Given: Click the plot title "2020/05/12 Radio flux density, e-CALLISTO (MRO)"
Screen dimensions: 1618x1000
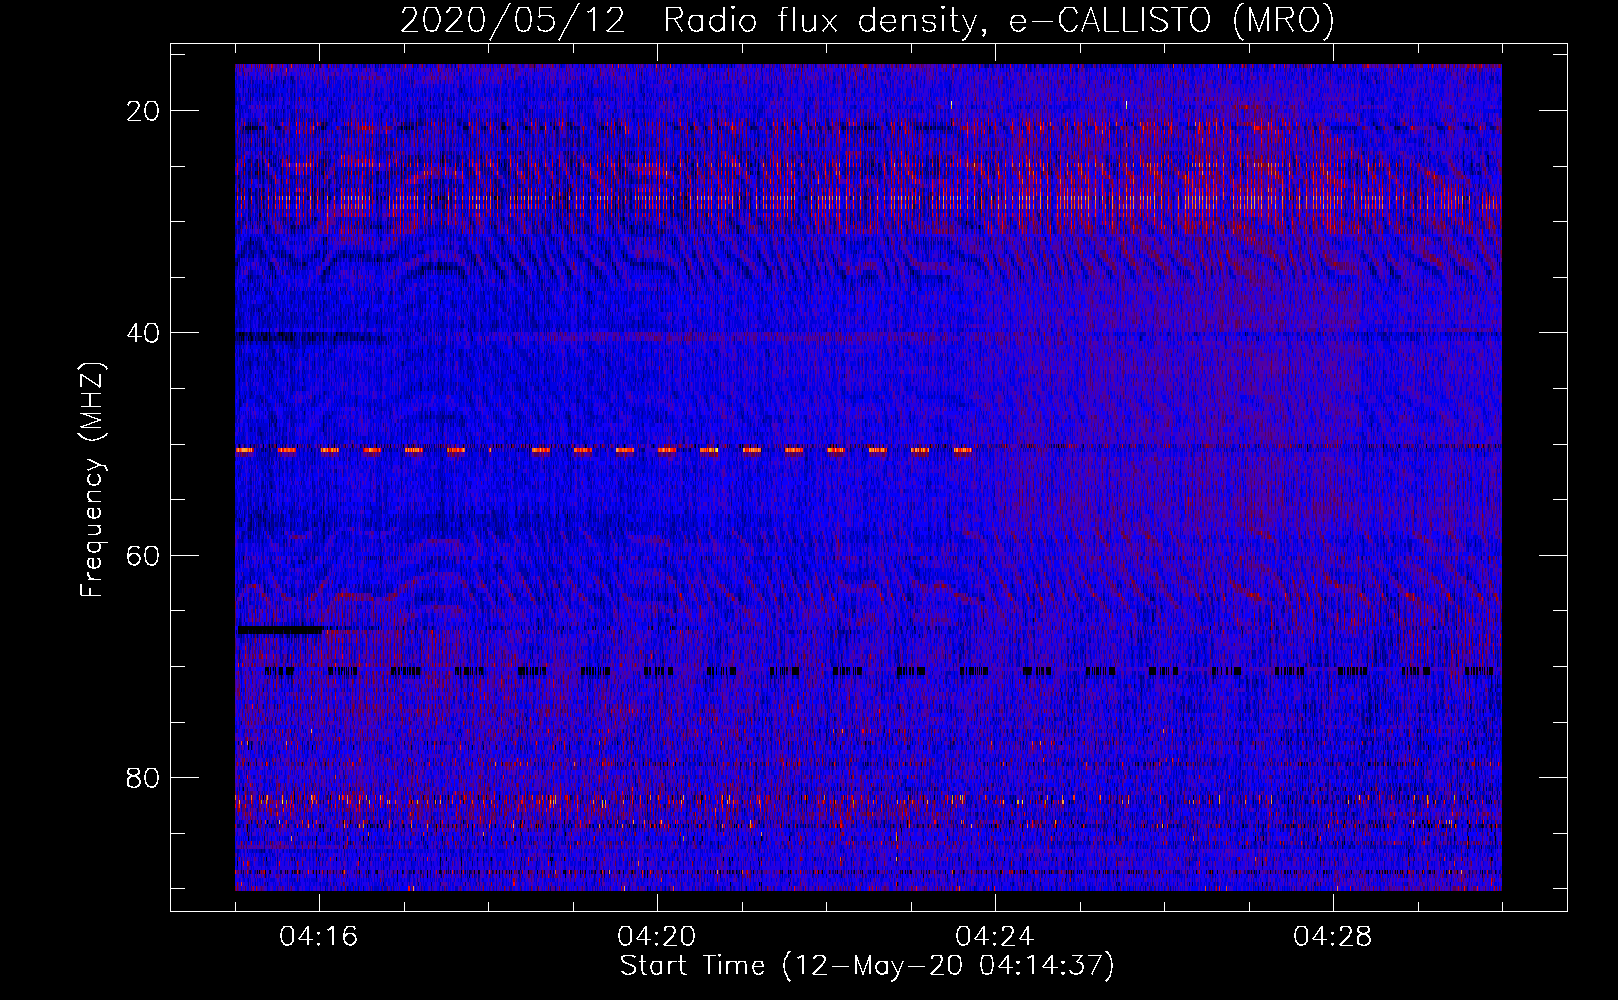Looking at the screenshot, I should point(867,20).
